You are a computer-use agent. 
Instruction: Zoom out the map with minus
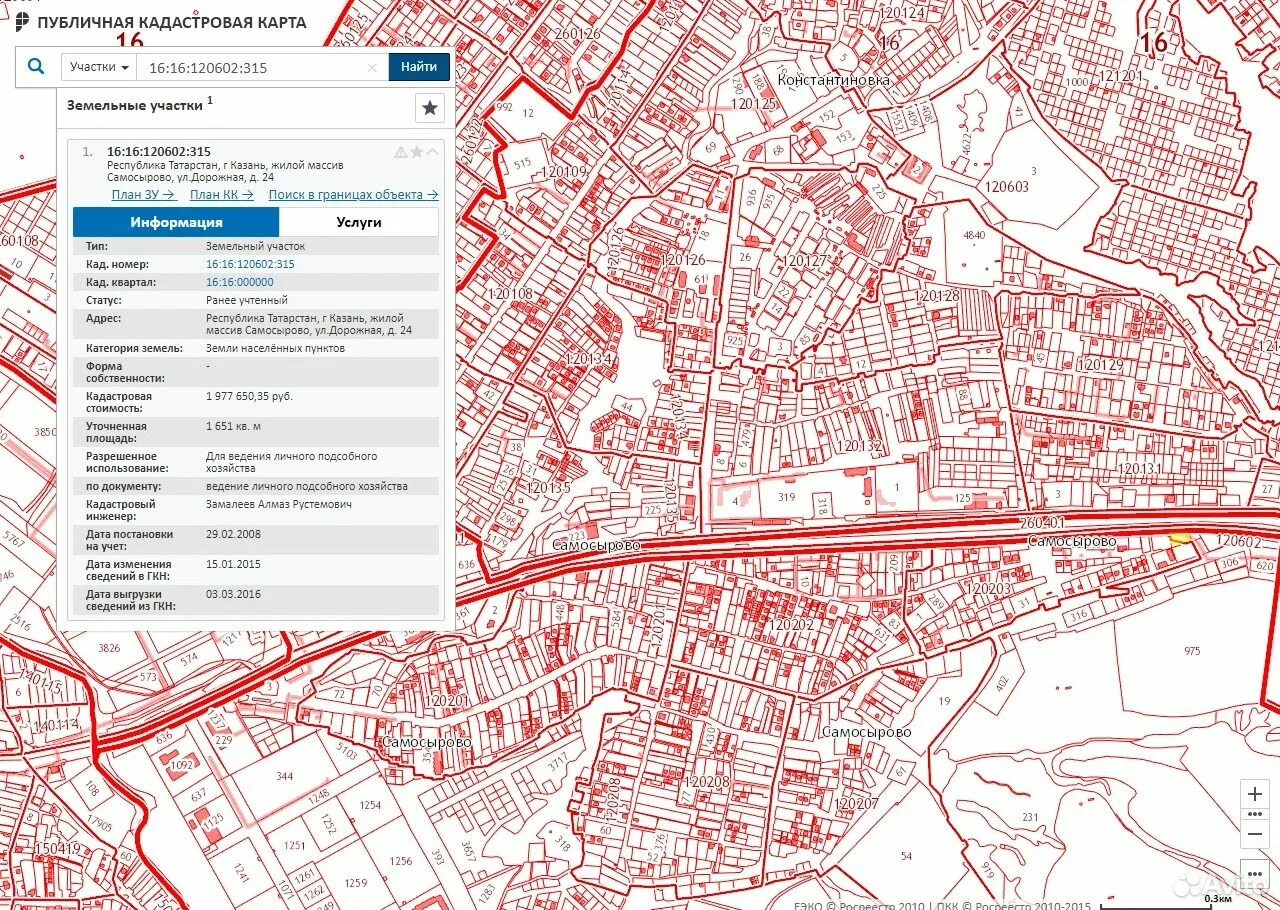[x=1255, y=833]
